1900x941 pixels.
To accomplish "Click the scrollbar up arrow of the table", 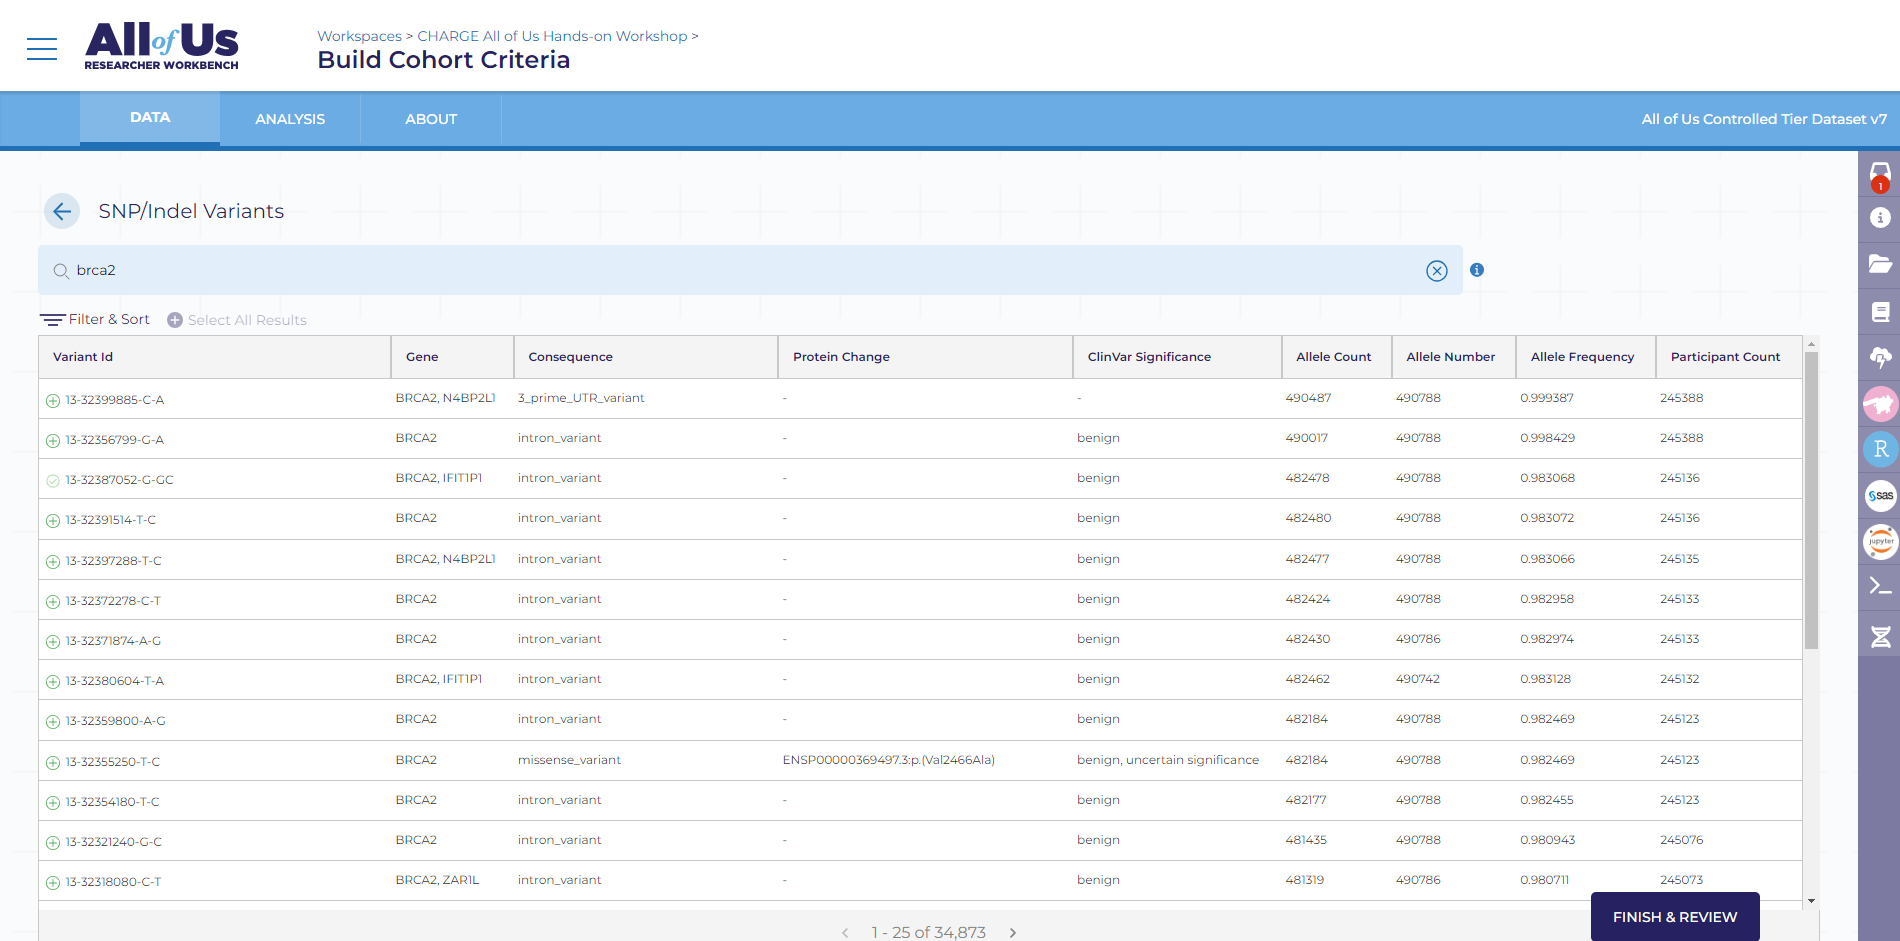I will (1811, 343).
